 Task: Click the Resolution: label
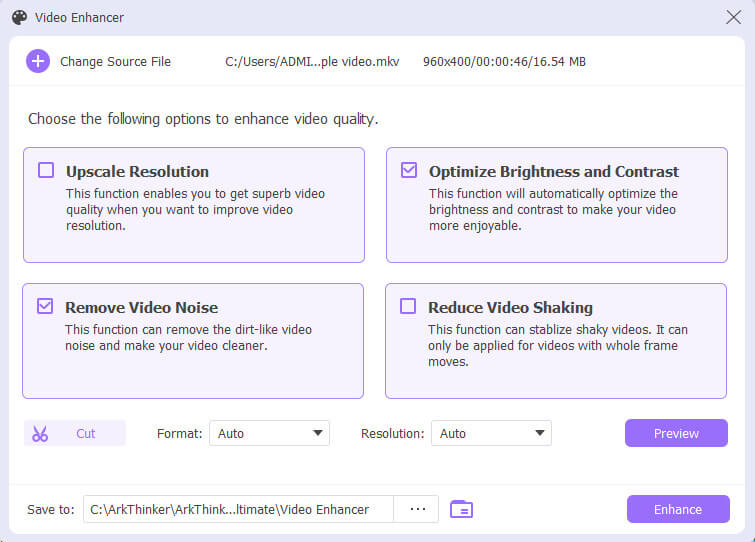tap(392, 434)
